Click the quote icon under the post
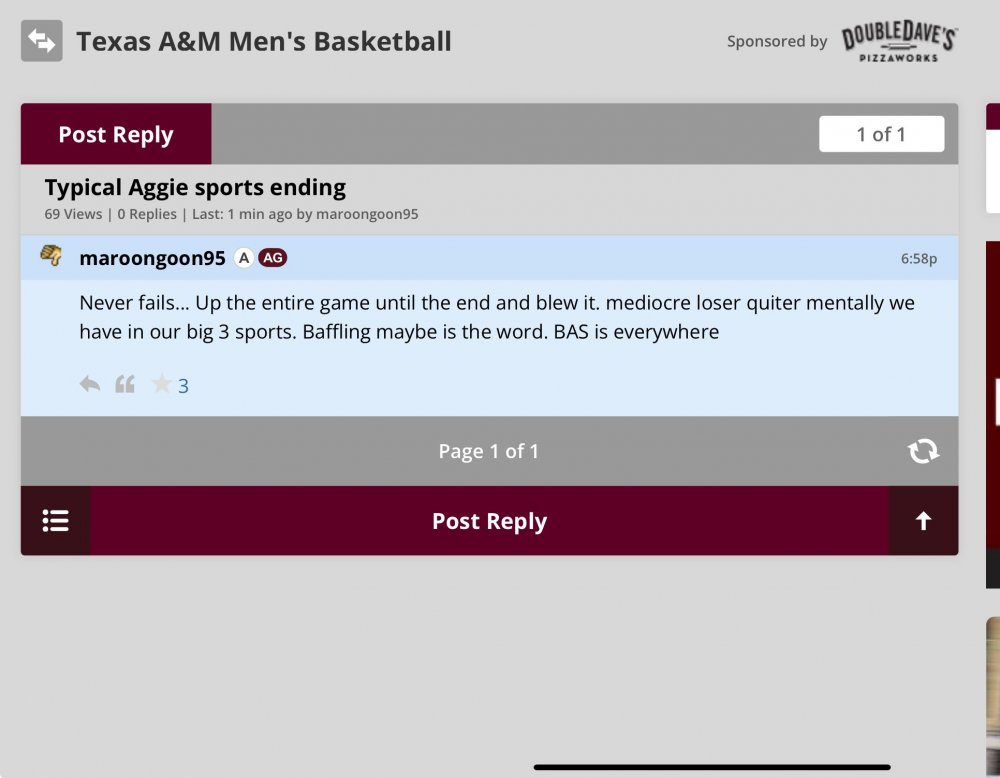 [125, 384]
